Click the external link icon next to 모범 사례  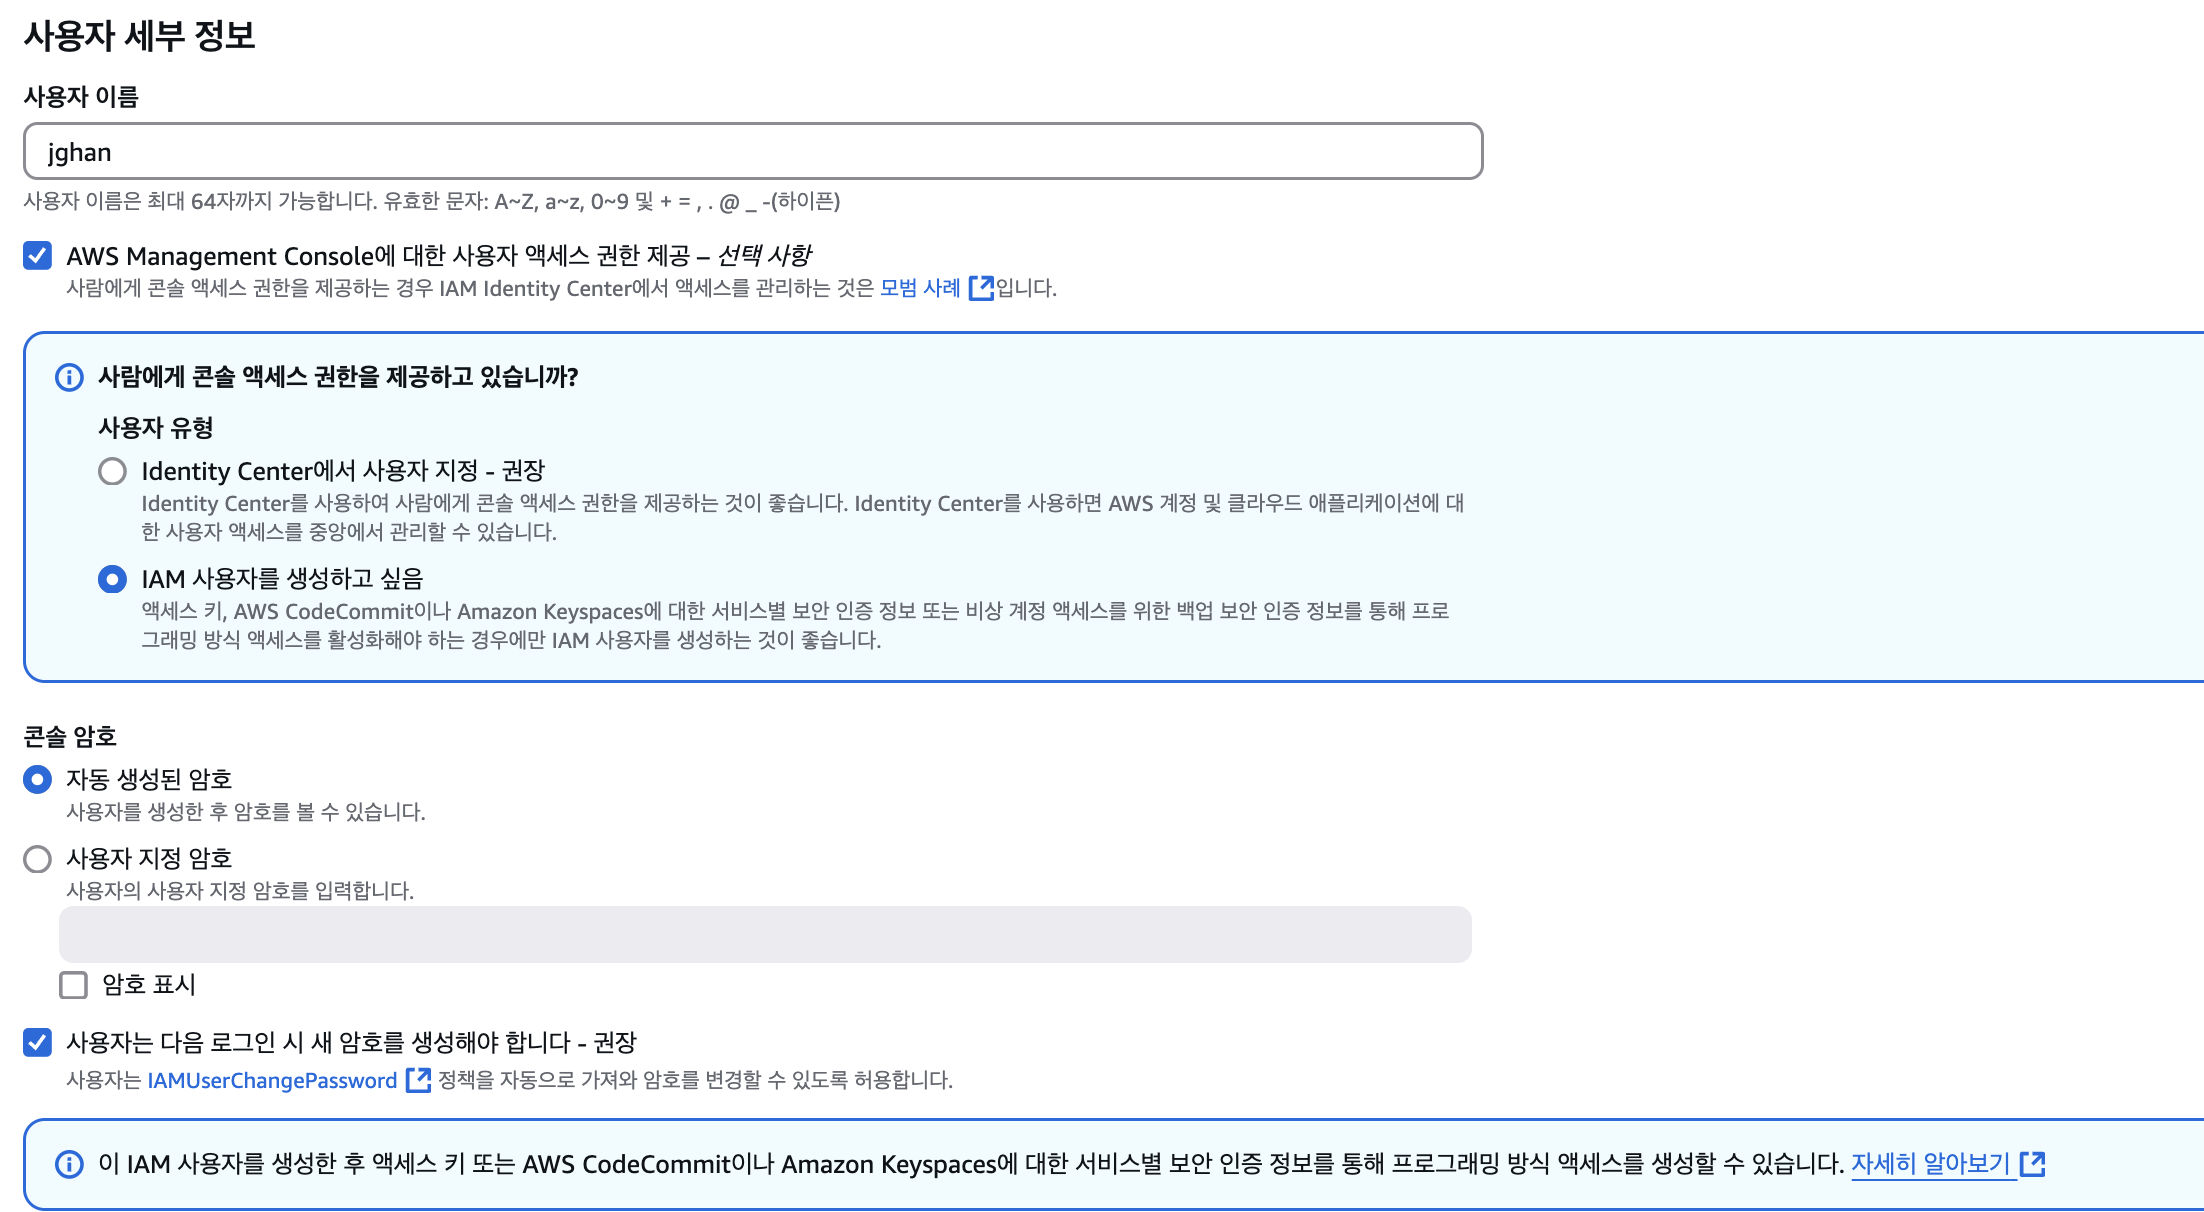(981, 288)
